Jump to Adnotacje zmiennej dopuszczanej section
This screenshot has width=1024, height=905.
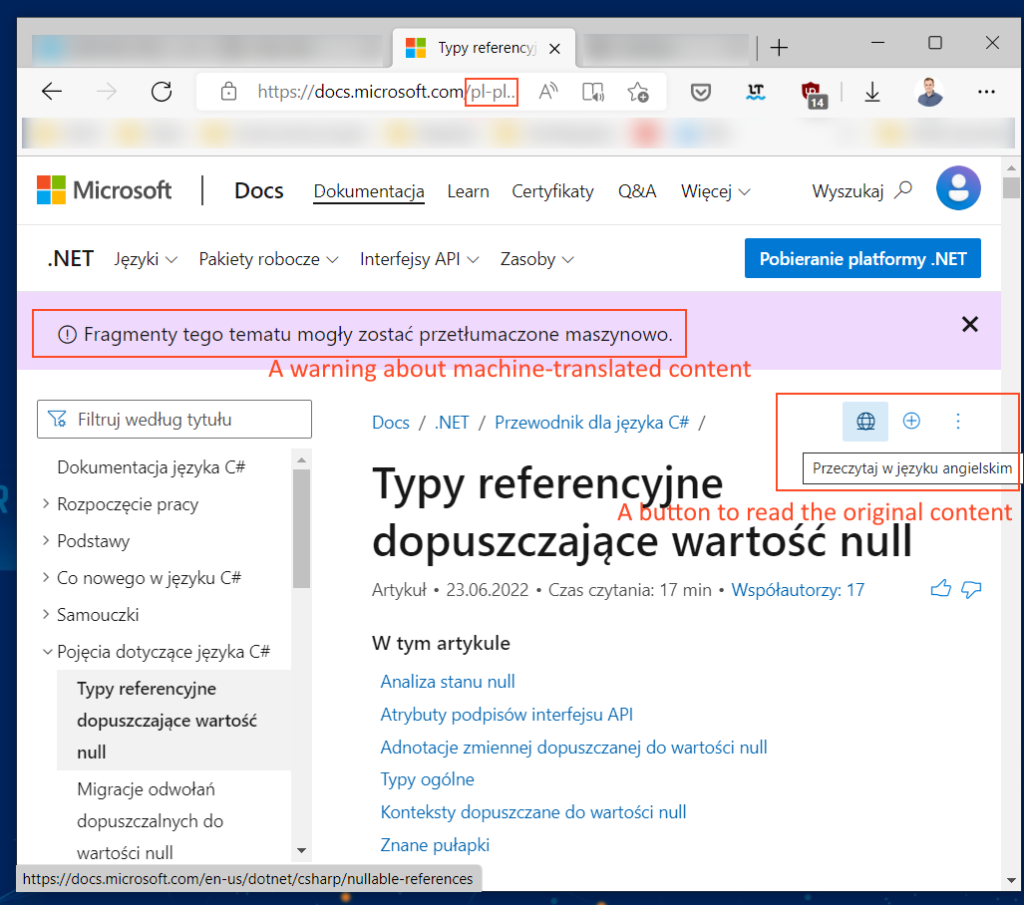[x=573, y=747]
